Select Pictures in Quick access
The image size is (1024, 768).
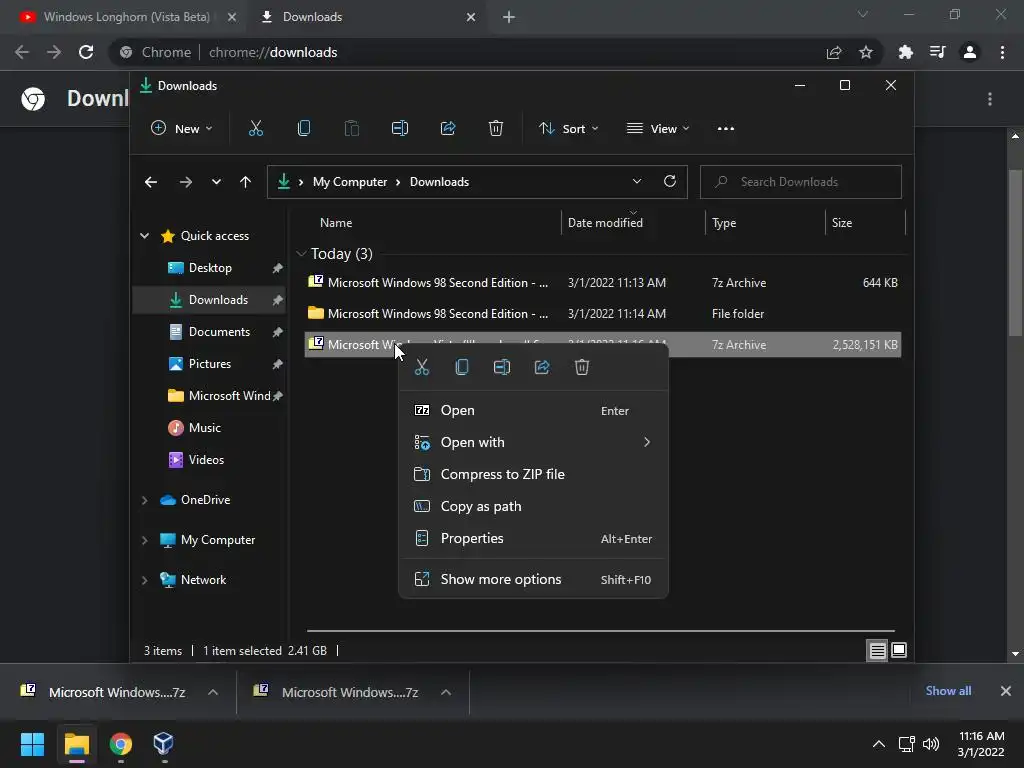pyautogui.click(x=210, y=364)
